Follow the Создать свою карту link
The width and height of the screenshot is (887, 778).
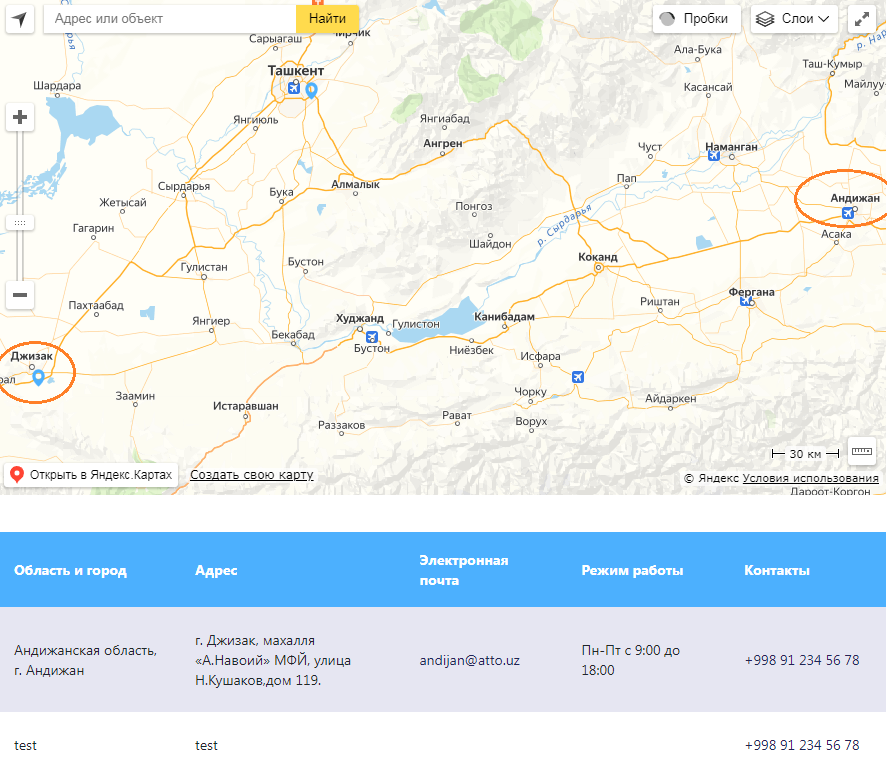coord(252,475)
